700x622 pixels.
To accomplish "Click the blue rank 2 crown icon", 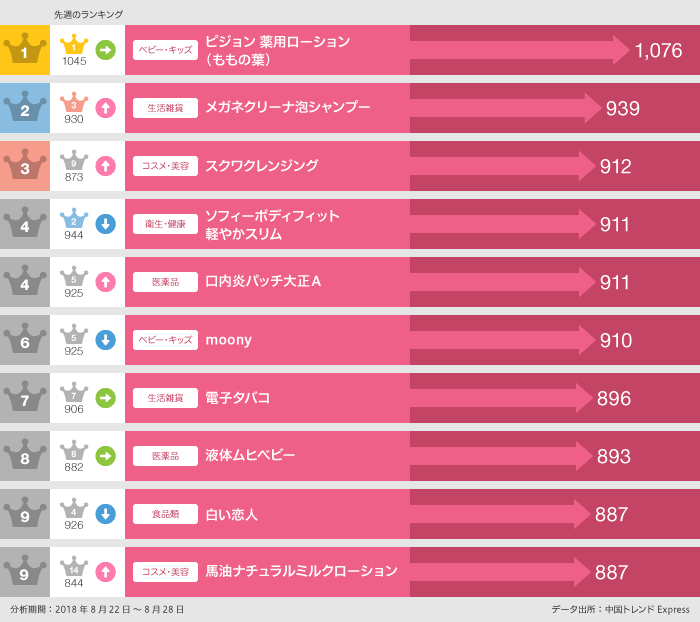I will [24, 107].
